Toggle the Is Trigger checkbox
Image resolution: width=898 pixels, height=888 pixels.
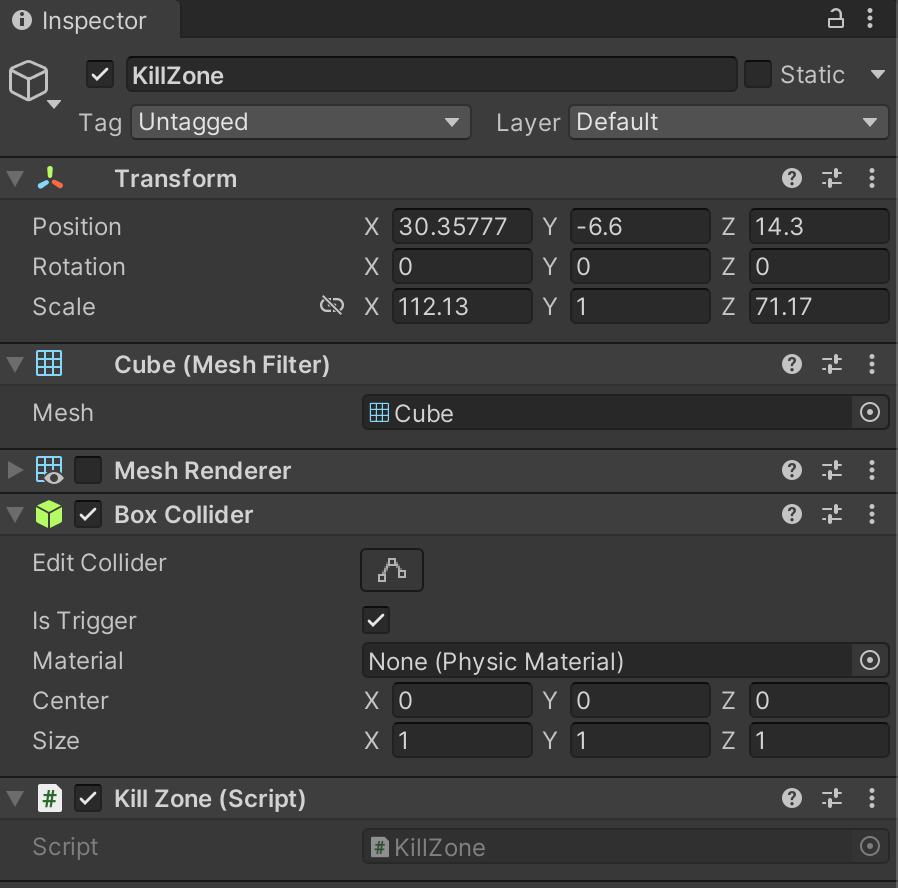[376, 620]
